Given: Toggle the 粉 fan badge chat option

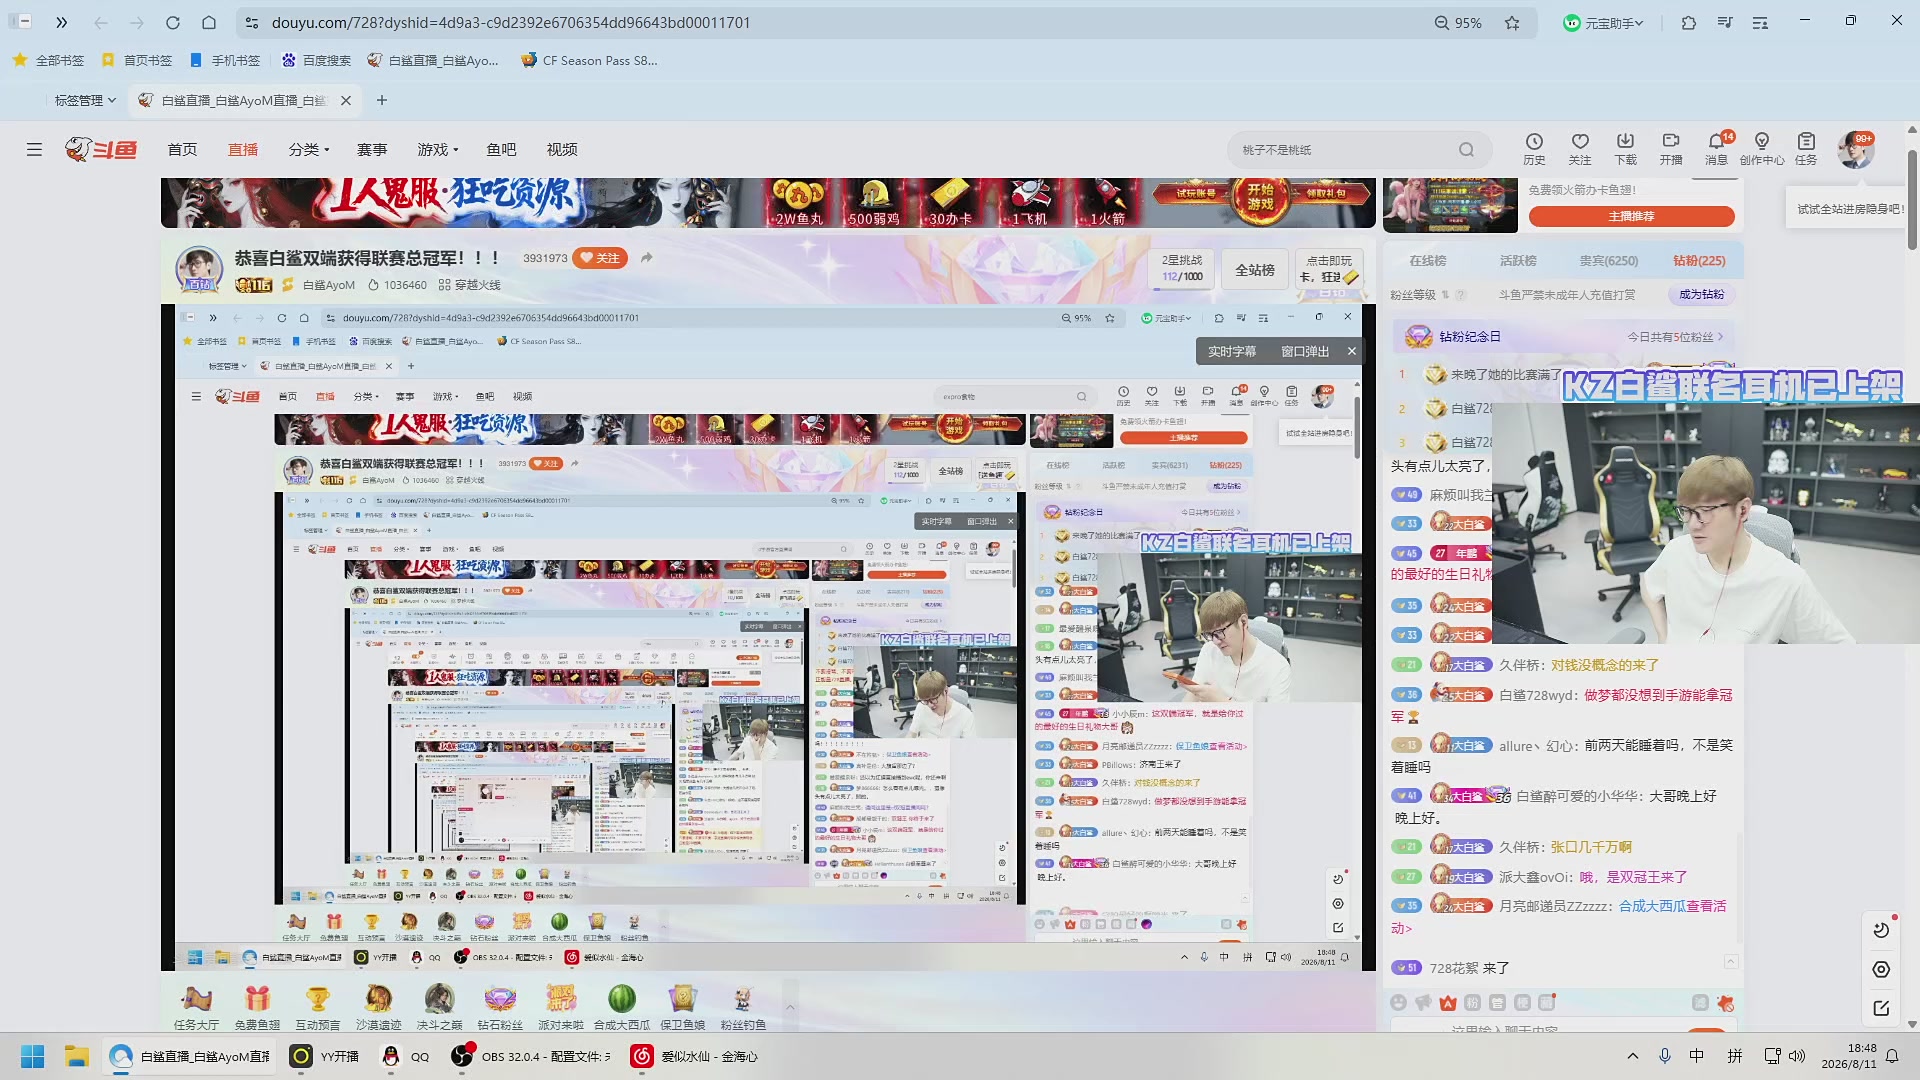Looking at the screenshot, I should 1472,1003.
